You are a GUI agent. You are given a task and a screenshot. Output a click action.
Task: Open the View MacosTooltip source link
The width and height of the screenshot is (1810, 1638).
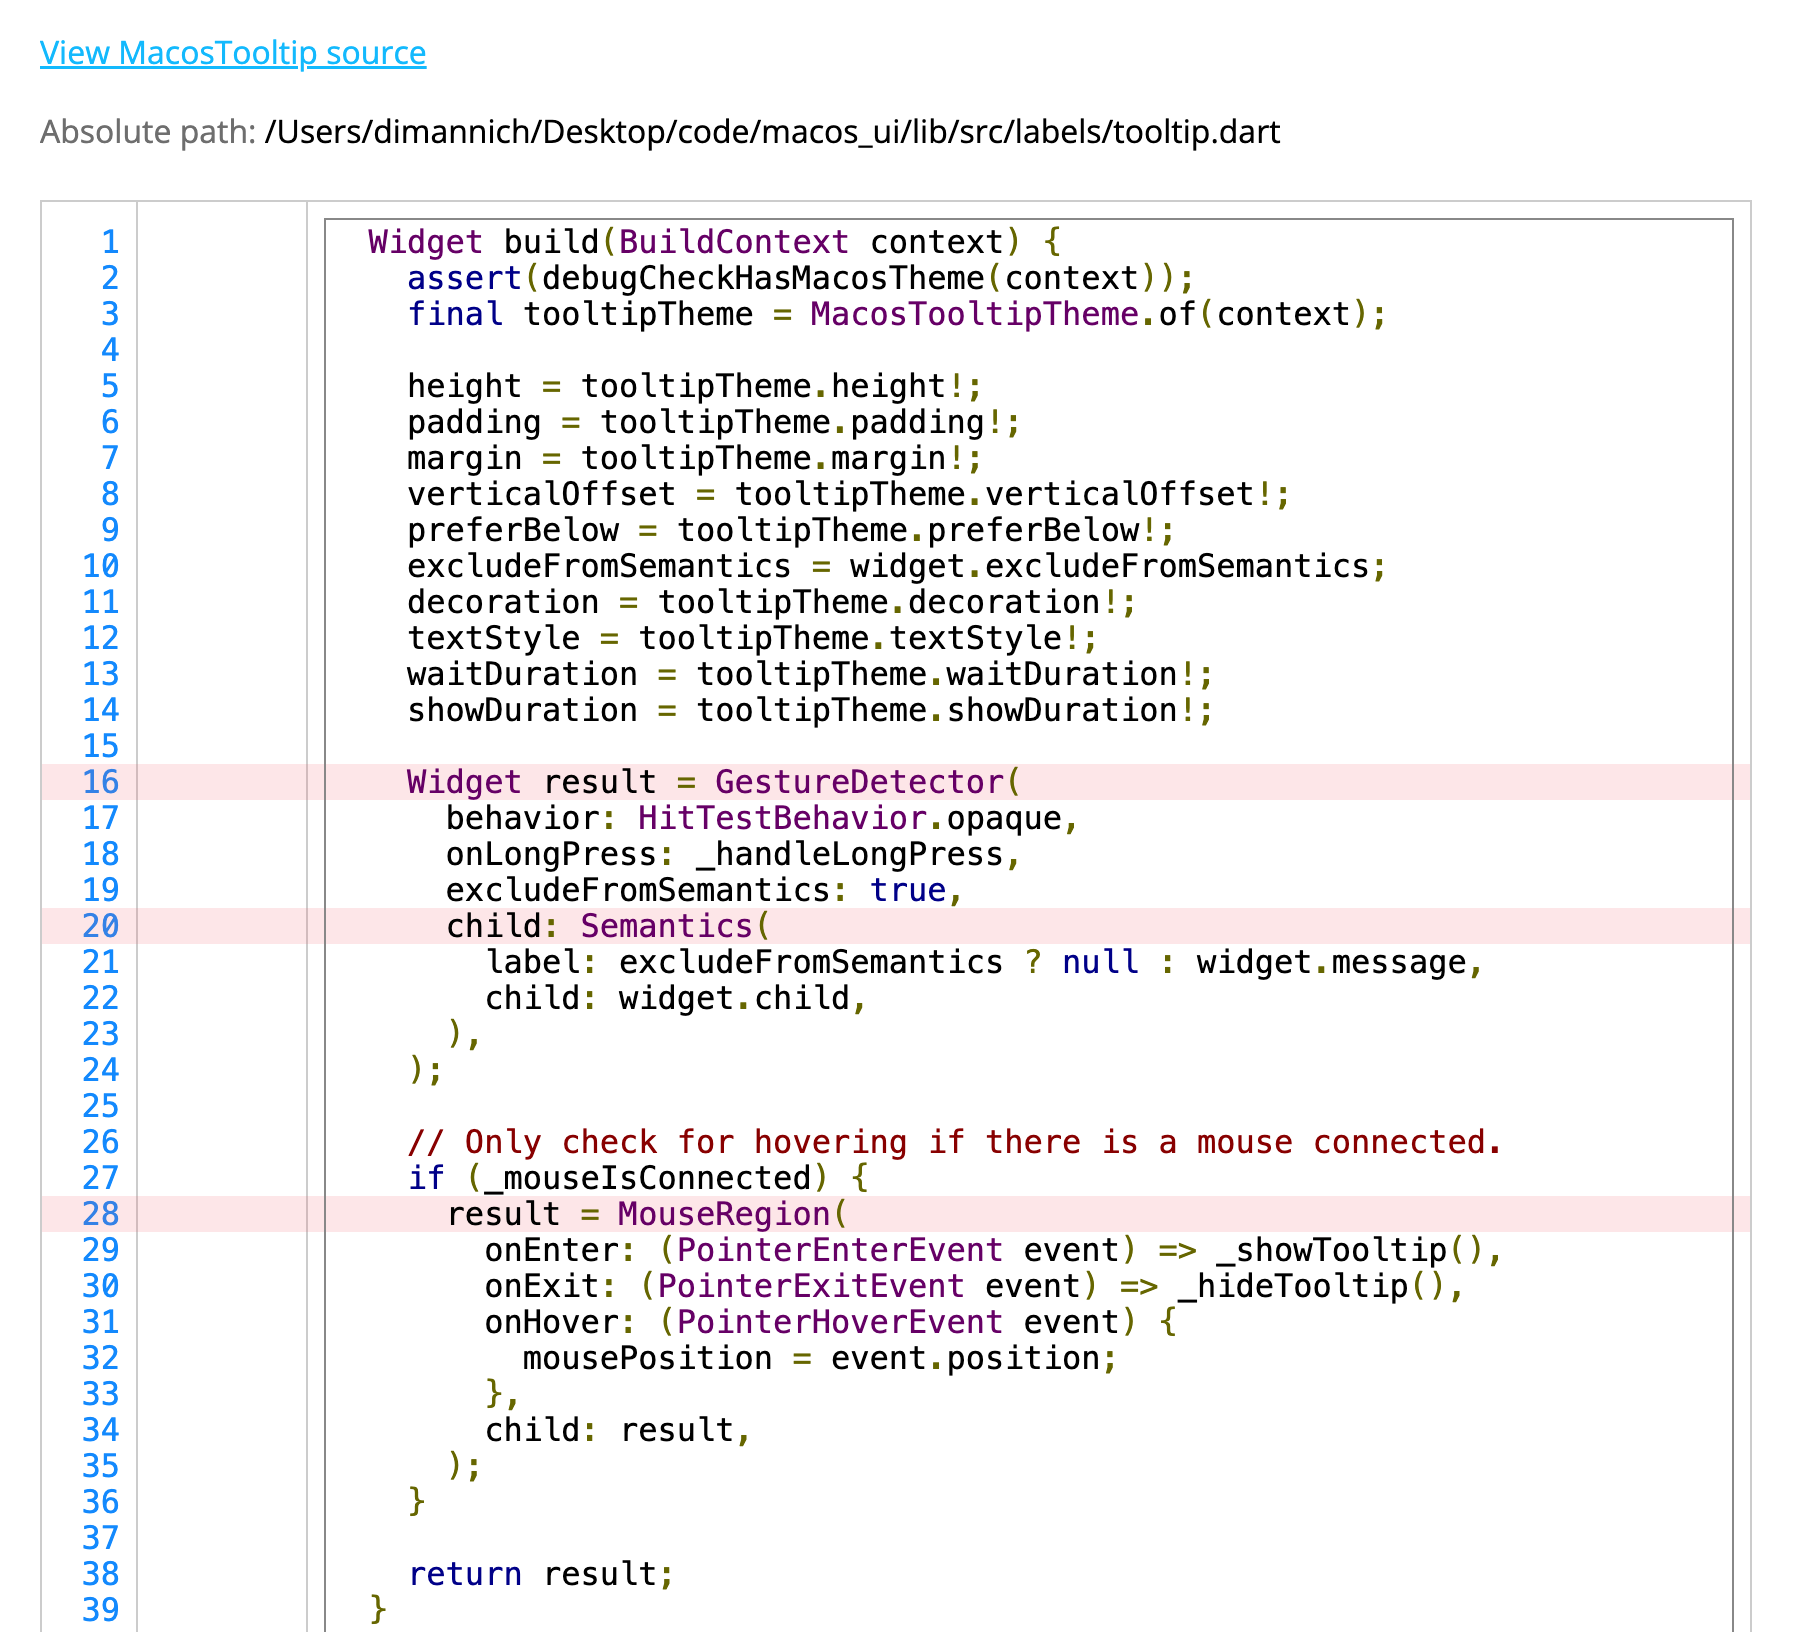click(233, 53)
